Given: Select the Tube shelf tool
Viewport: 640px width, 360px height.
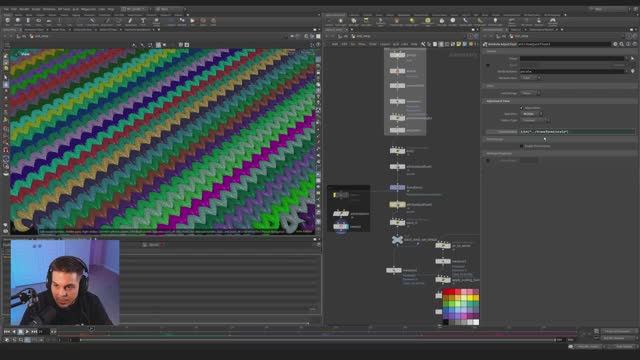Looking at the screenshot, I should [x=28, y=21].
